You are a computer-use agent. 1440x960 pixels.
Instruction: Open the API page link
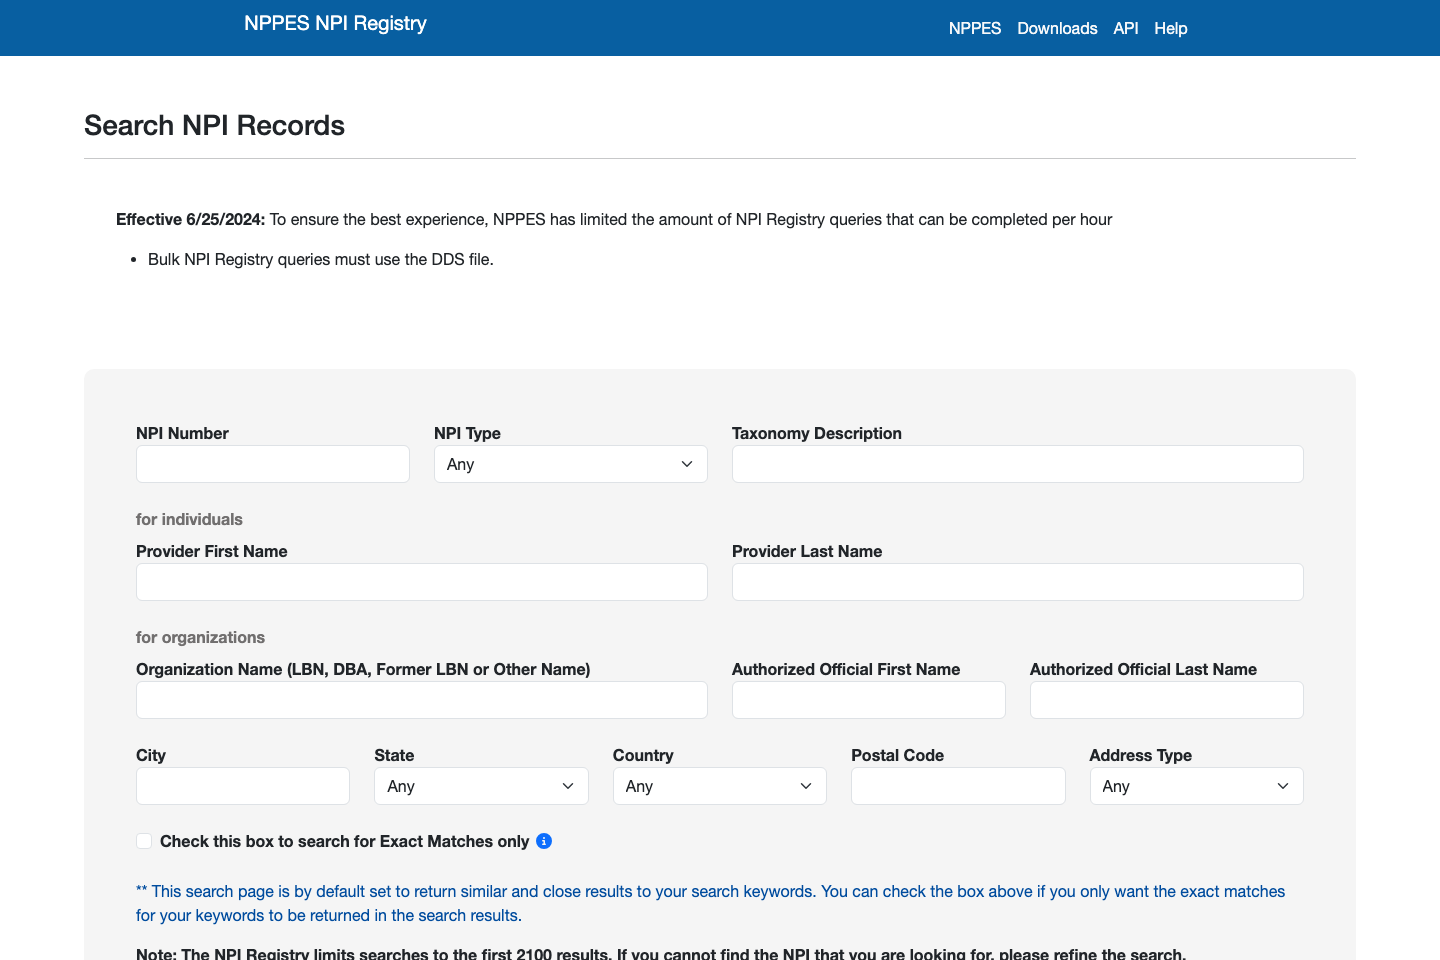tap(1125, 28)
